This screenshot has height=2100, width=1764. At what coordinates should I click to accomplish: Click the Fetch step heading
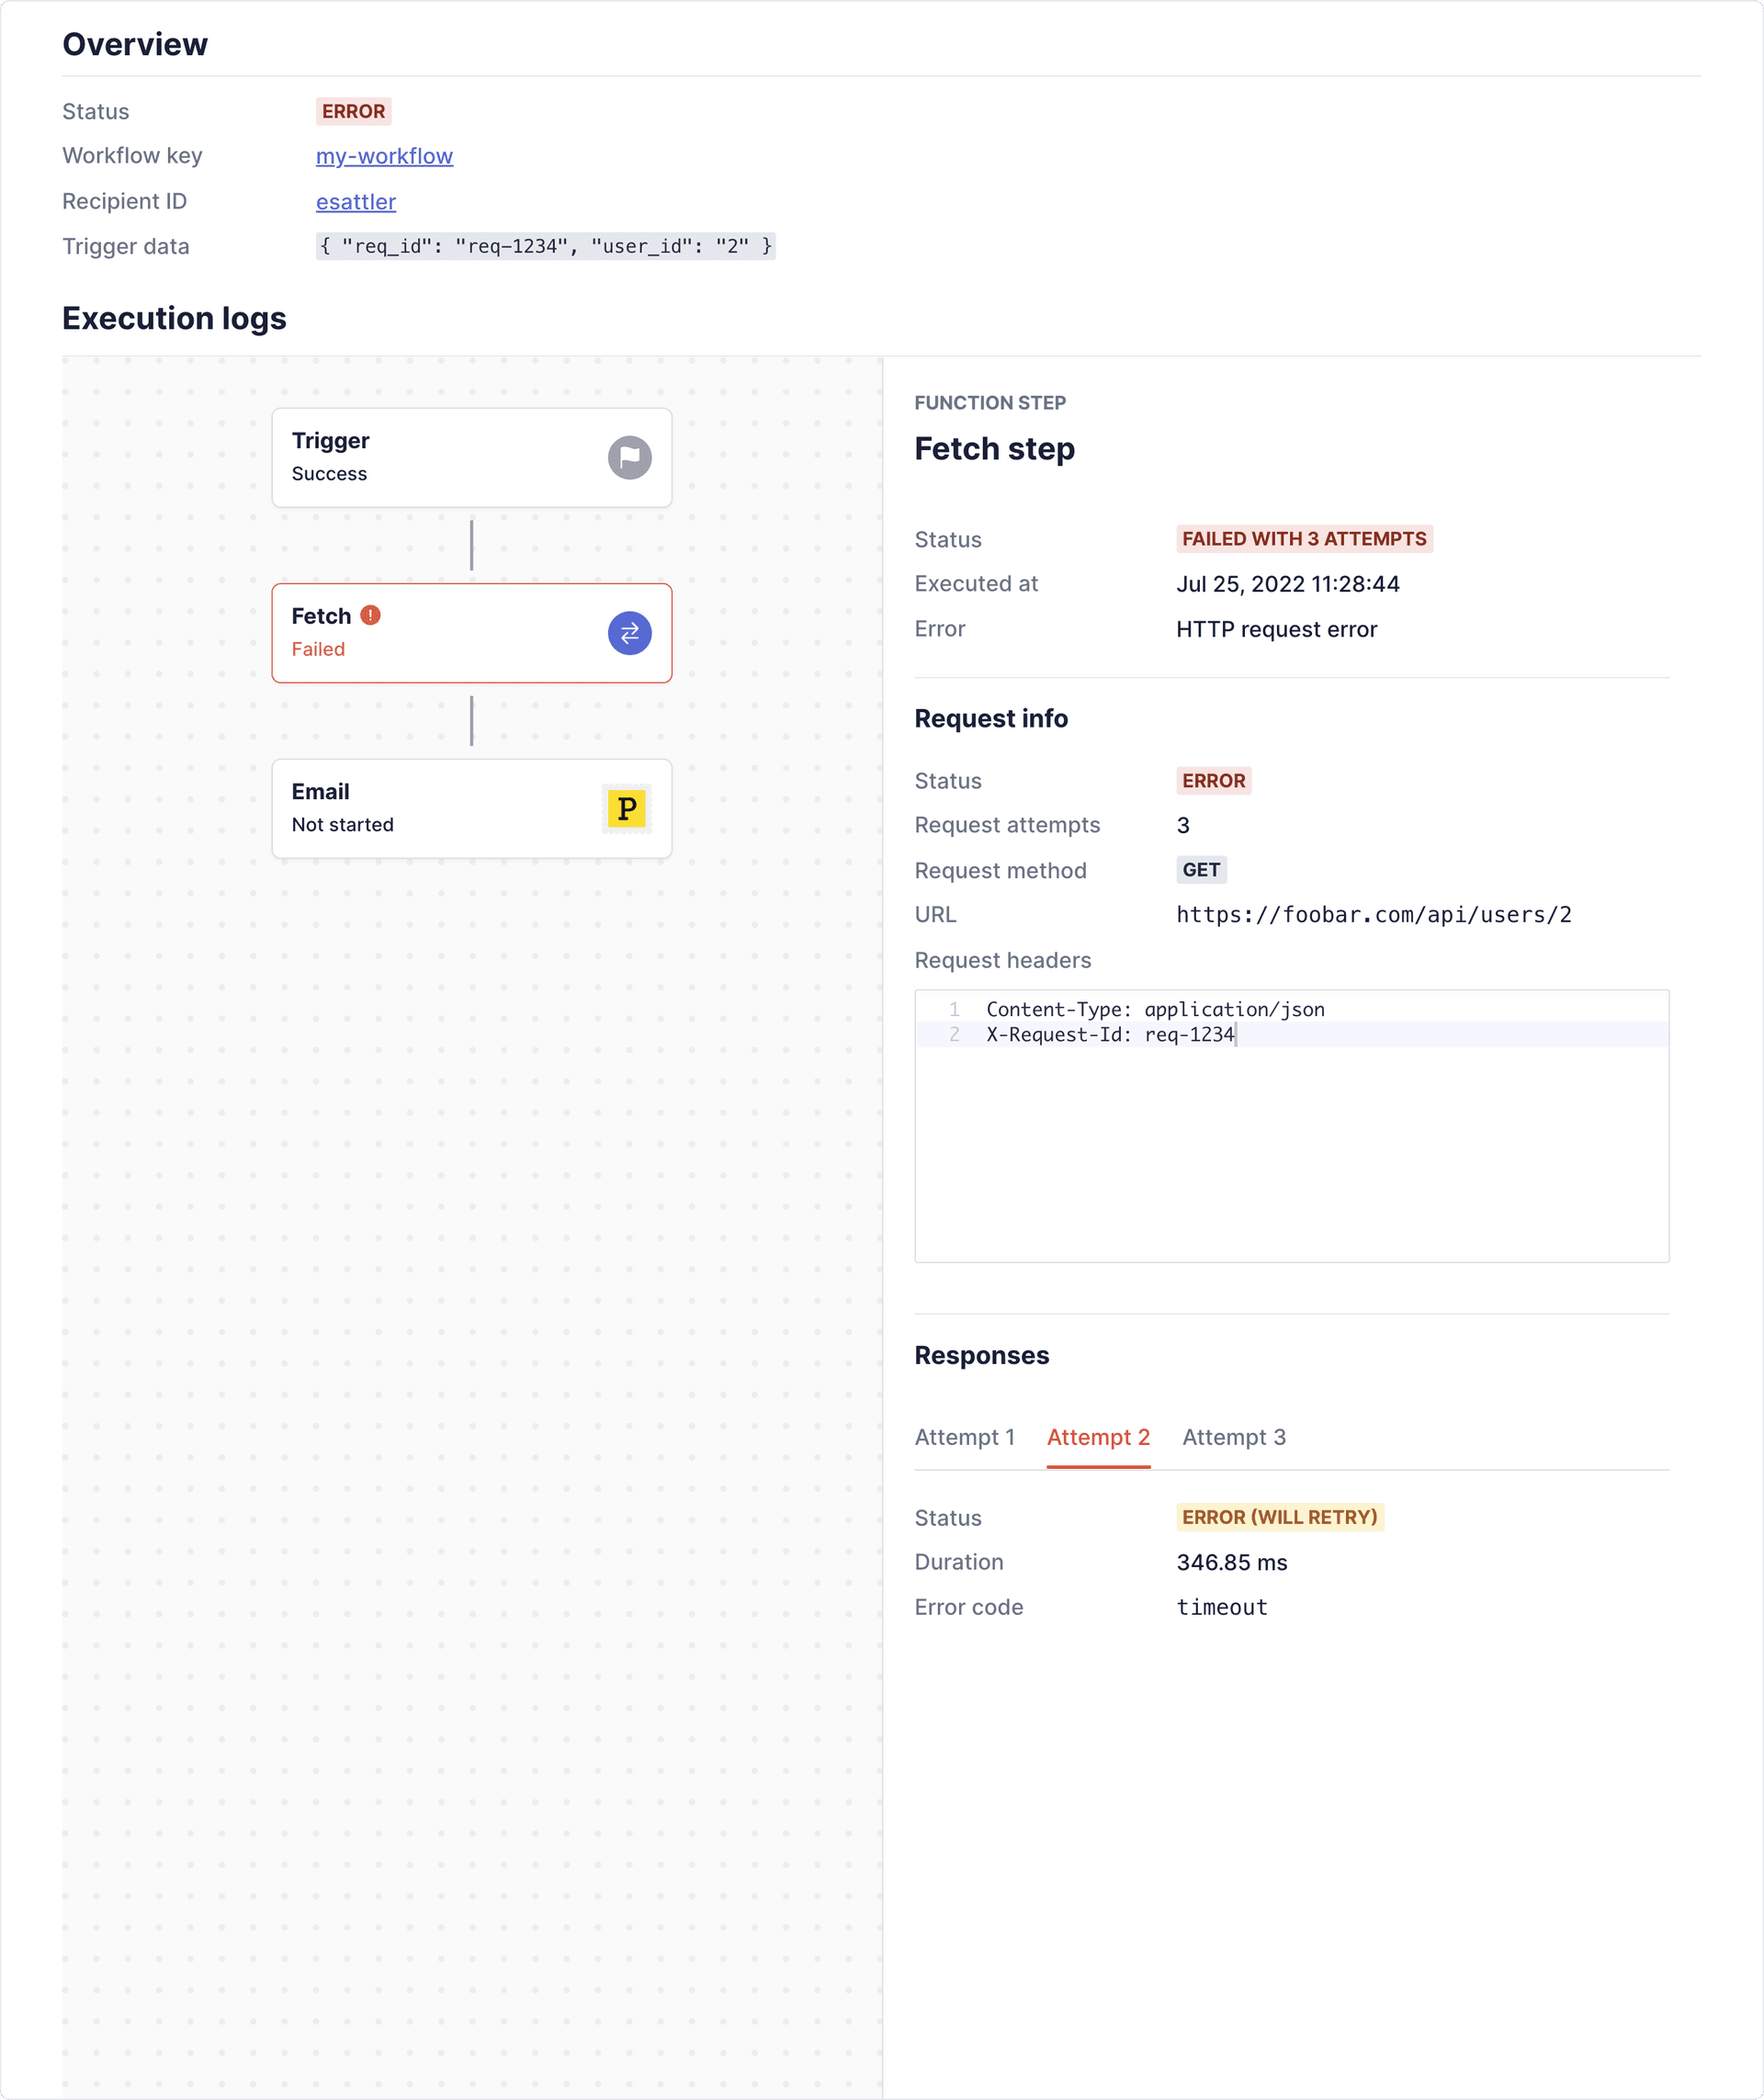pyautogui.click(x=994, y=449)
